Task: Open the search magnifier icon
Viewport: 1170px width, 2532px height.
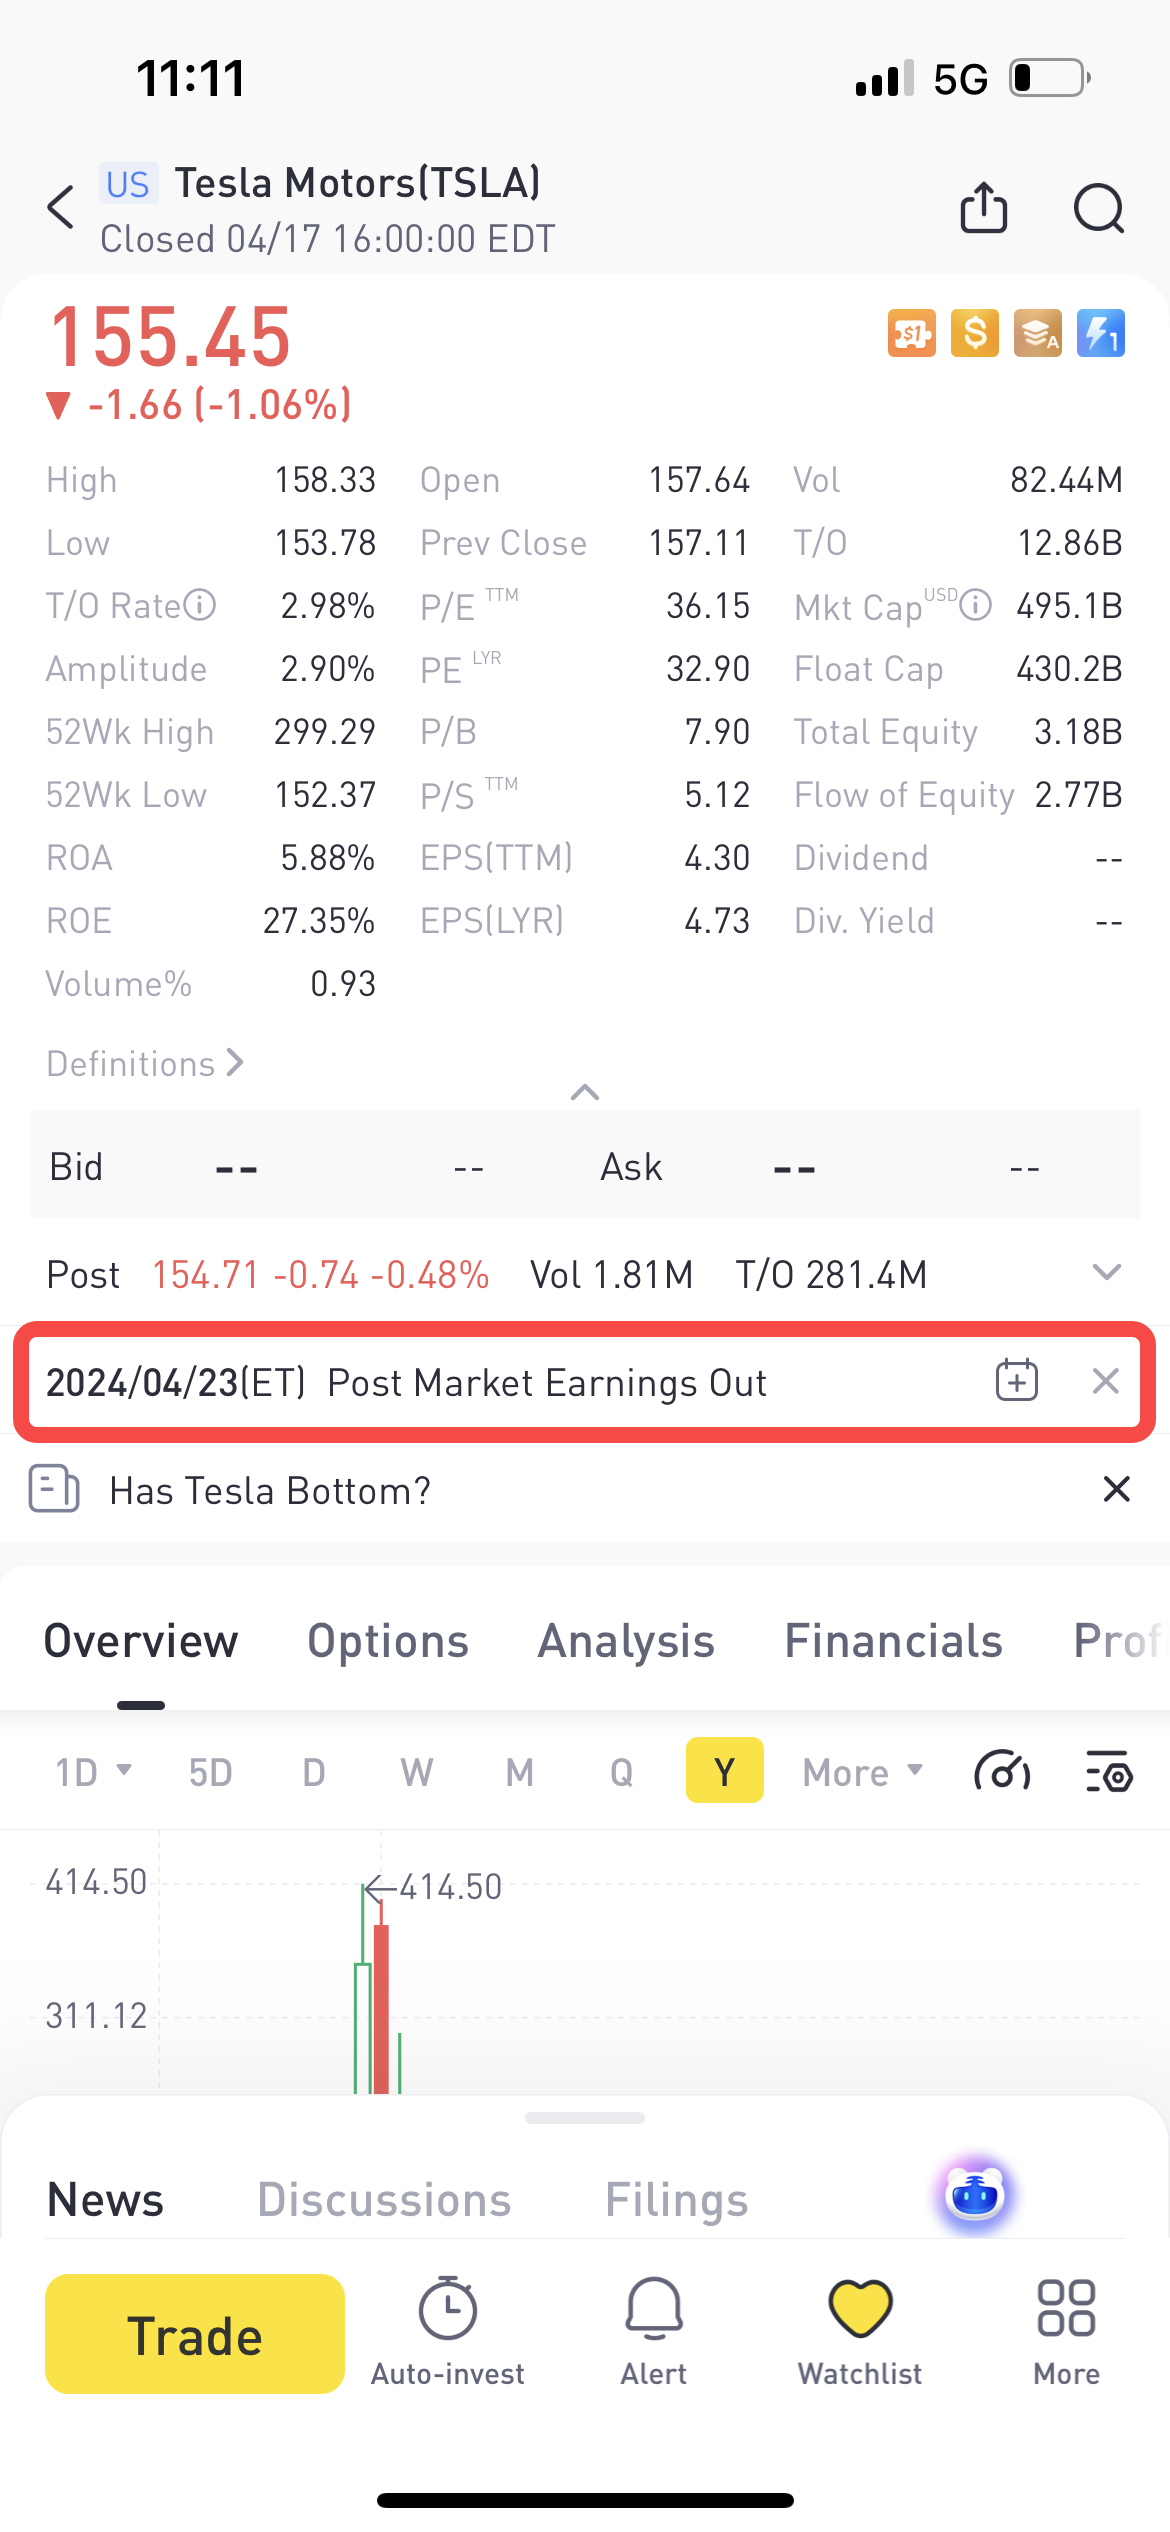Action: click(x=1098, y=208)
